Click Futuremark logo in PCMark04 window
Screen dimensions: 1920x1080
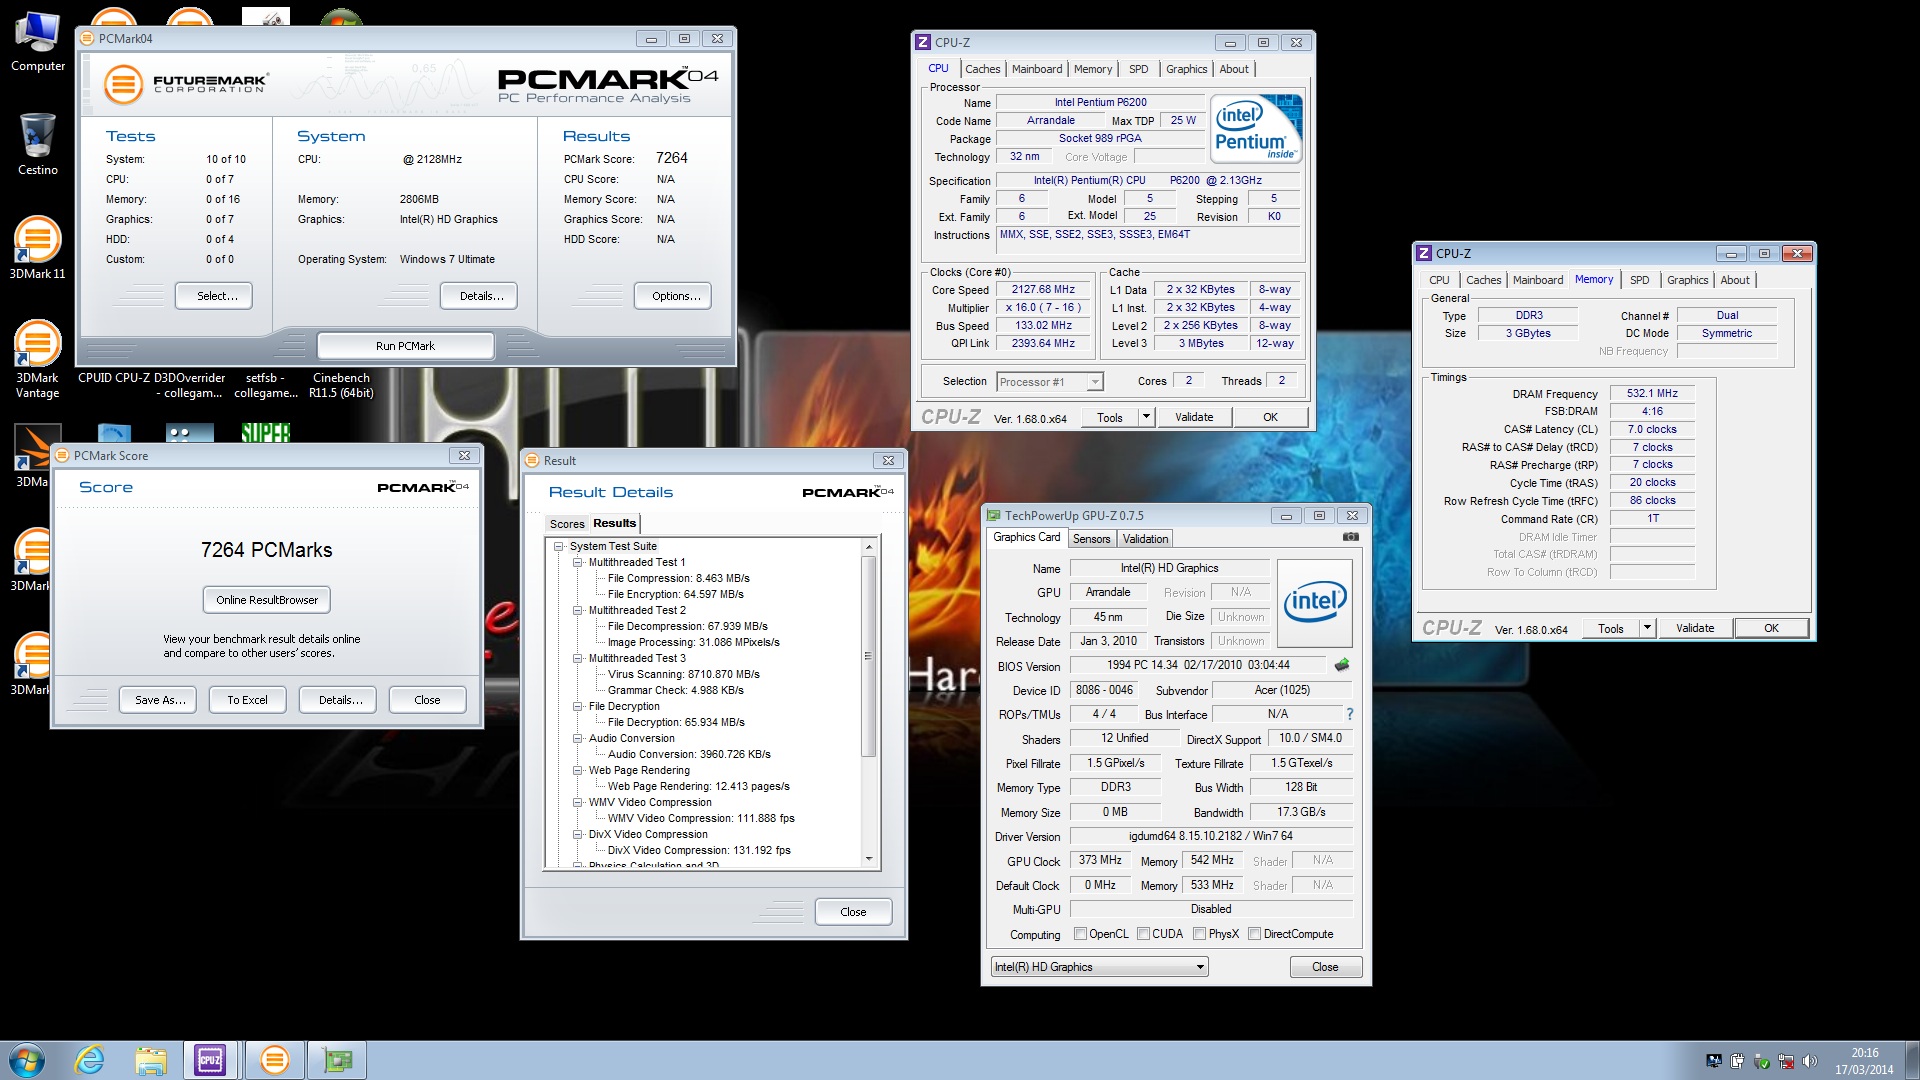pyautogui.click(x=187, y=84)
